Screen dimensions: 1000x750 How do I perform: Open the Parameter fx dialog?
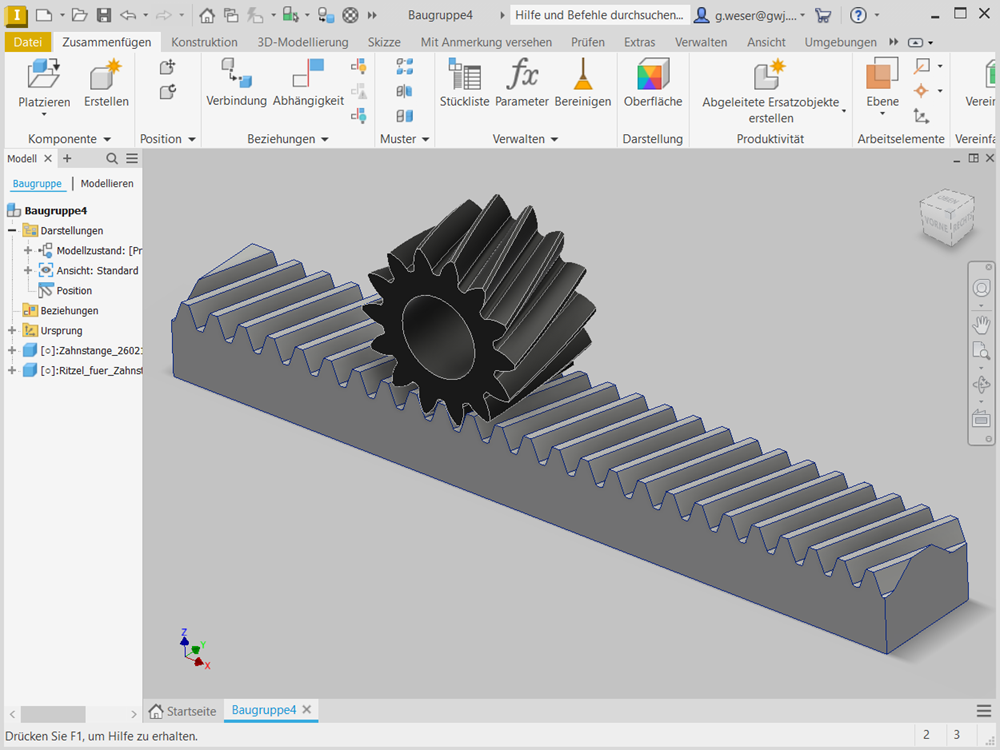point(522,76)
